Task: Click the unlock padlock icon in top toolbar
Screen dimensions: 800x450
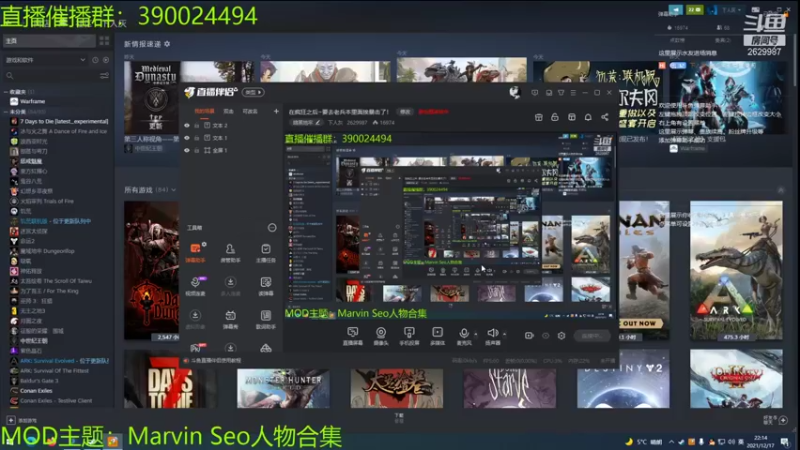Action: point(555,117)
